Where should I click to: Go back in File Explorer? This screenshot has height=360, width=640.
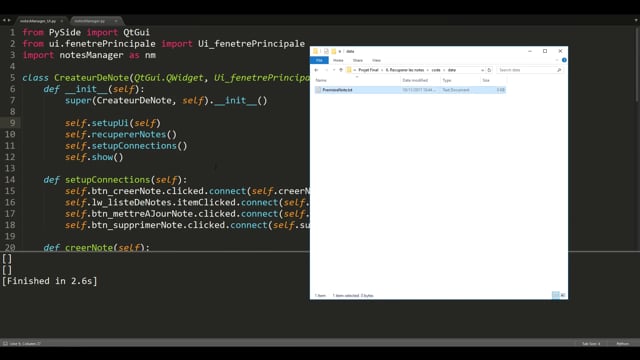pyautogui.click(x=316, y=70)
